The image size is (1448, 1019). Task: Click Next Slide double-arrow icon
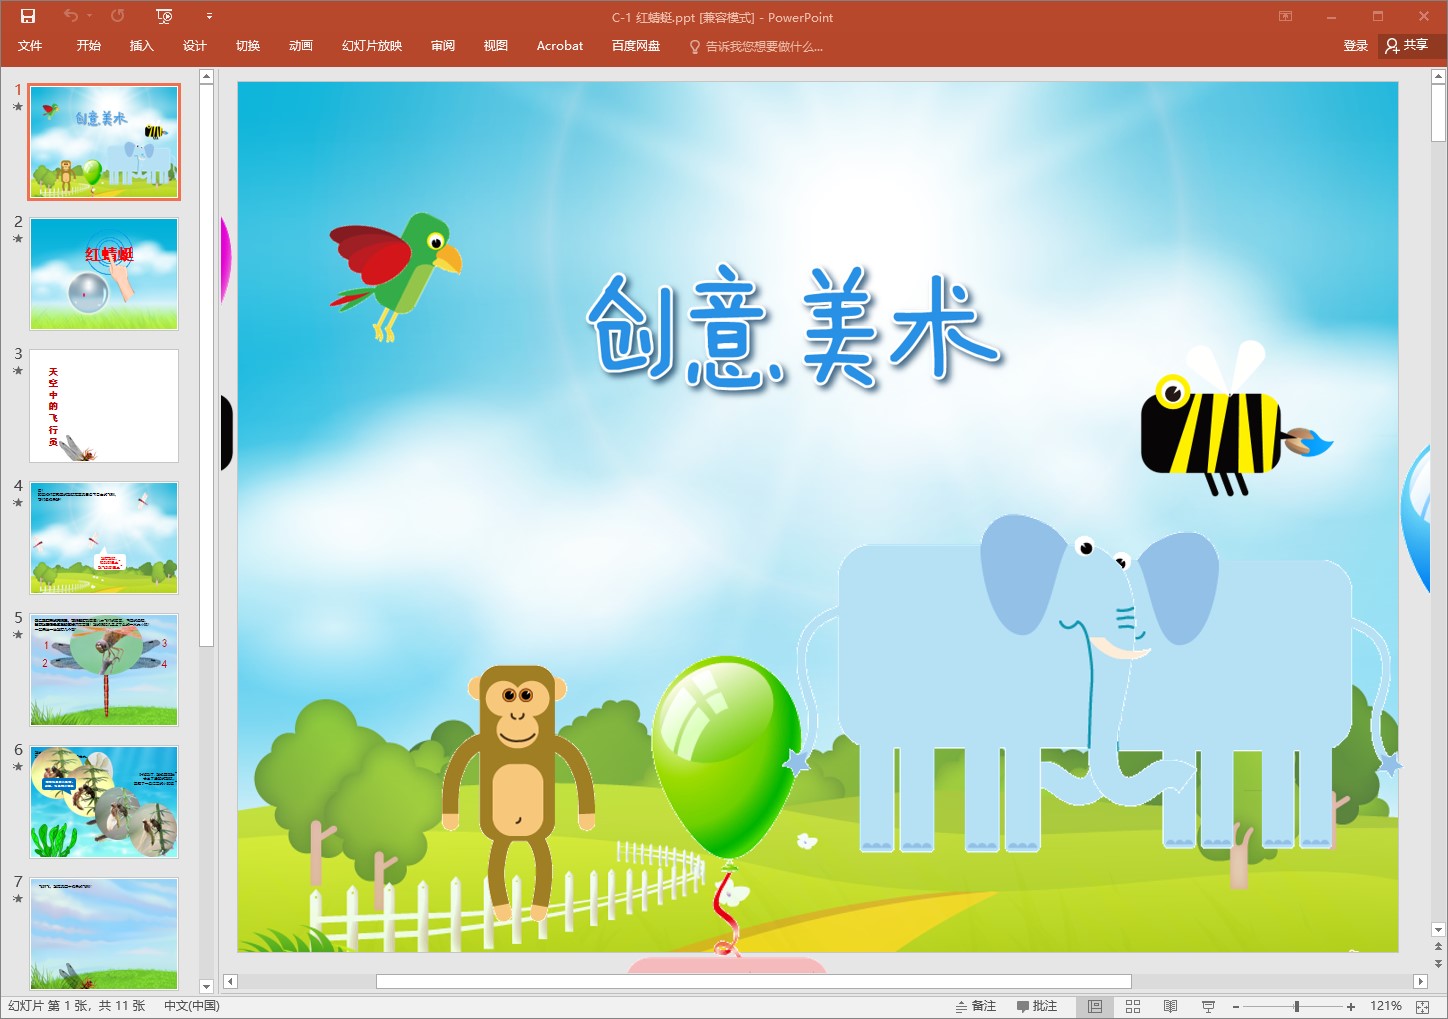point(1438,963)
